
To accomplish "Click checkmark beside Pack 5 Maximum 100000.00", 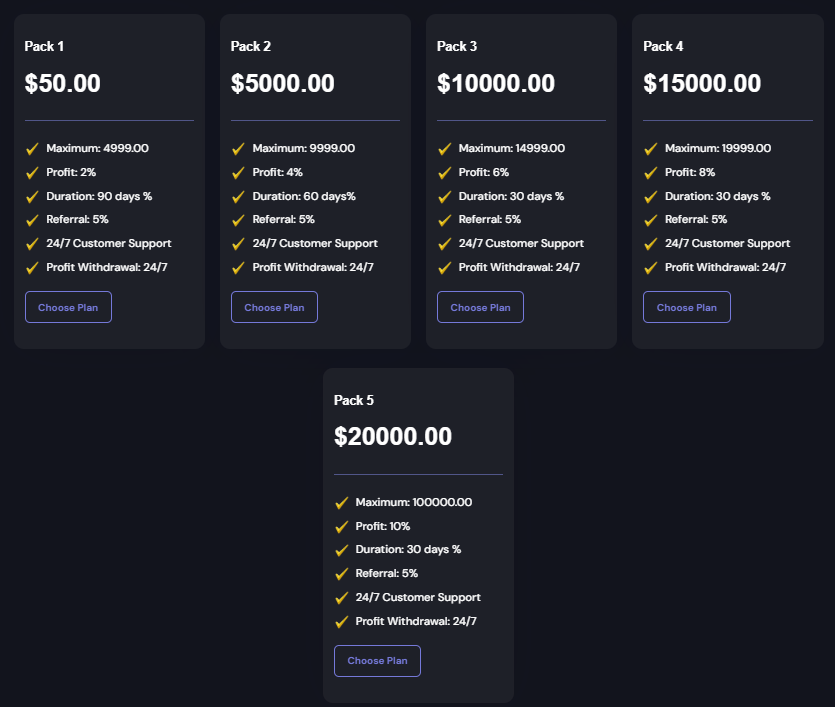I will 341,503.
